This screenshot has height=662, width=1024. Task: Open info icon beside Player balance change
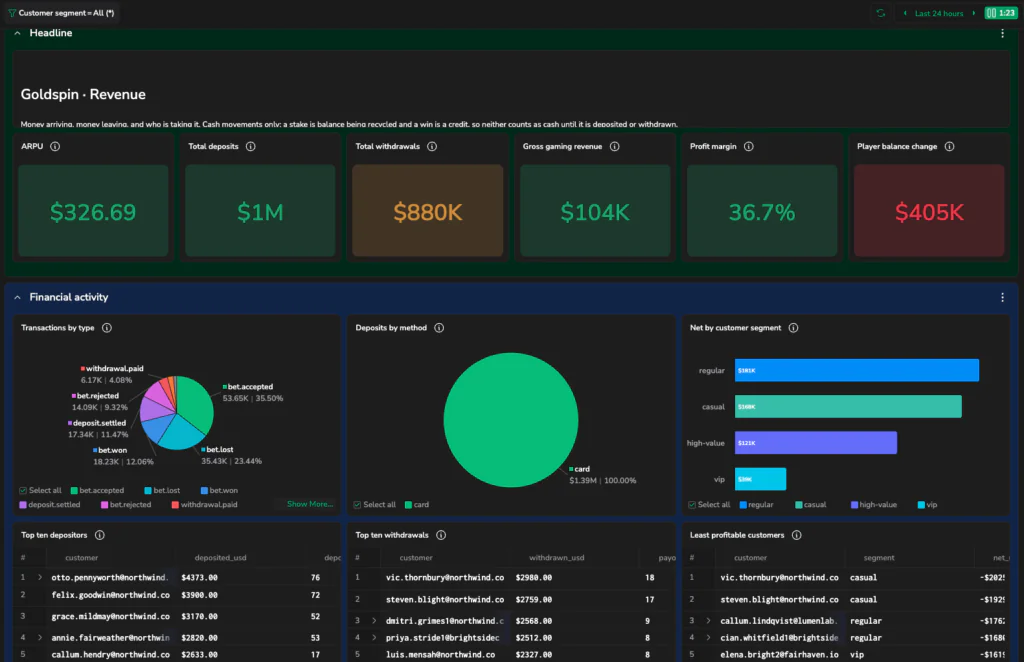click(x=949, y=146)
